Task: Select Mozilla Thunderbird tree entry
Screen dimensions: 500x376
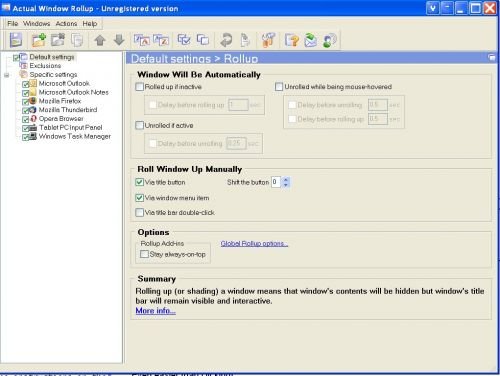Action: [x=68, y=110]
